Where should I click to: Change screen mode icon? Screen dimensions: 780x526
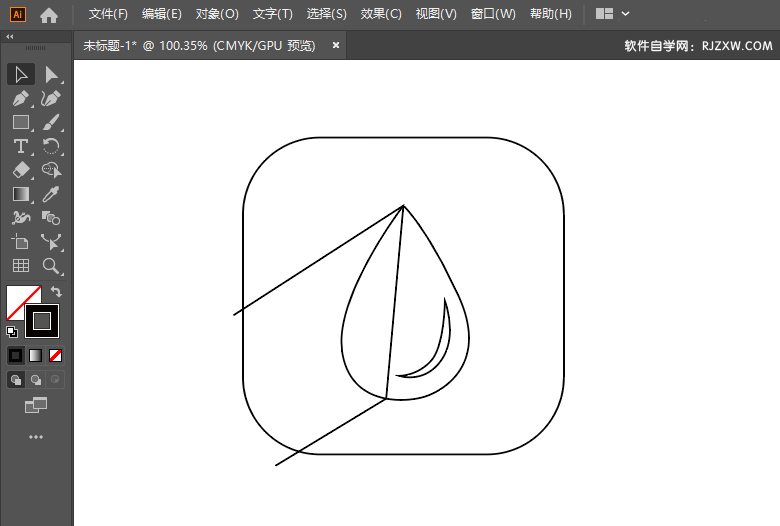click(x=36, y=406)
